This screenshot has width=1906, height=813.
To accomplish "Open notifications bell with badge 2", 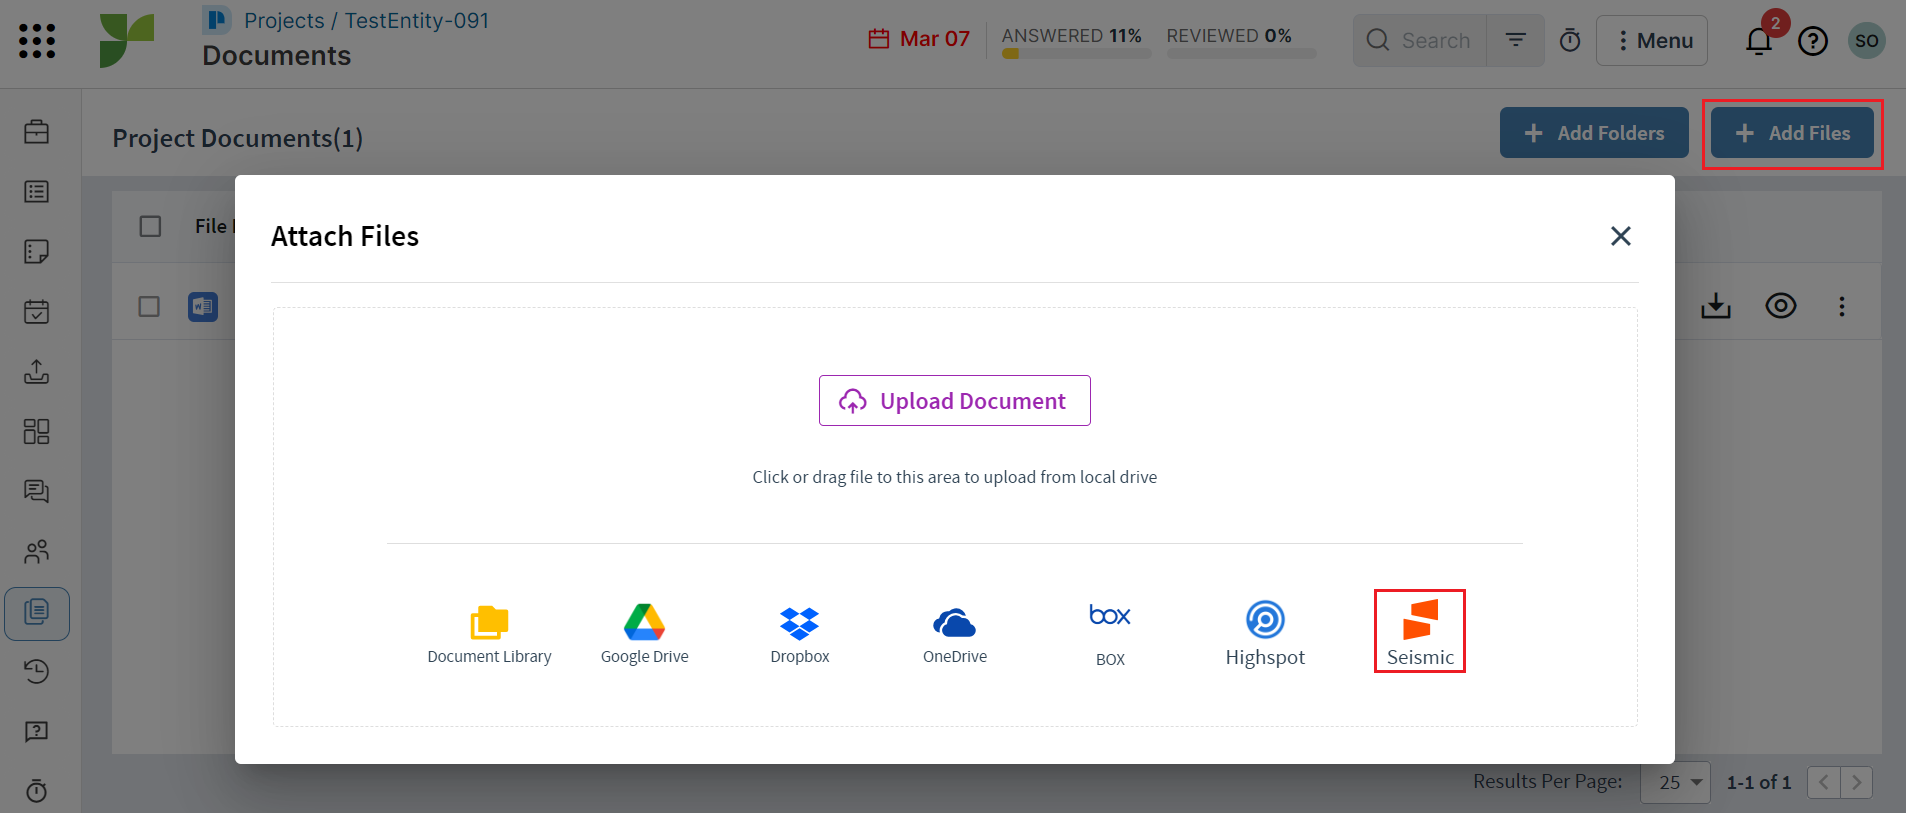I will (x=1760, y=39).
